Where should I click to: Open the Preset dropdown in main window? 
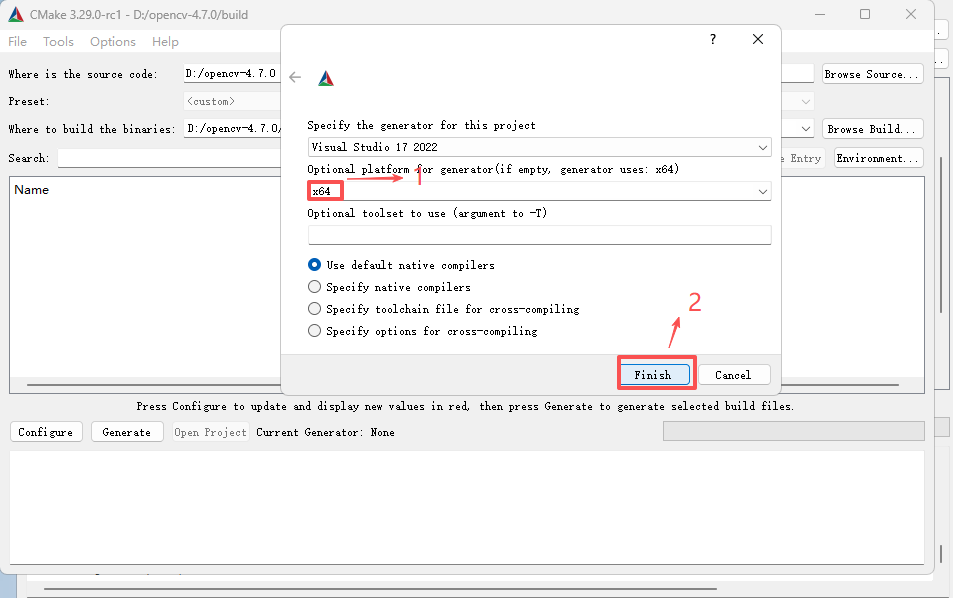tap(806, 101)
